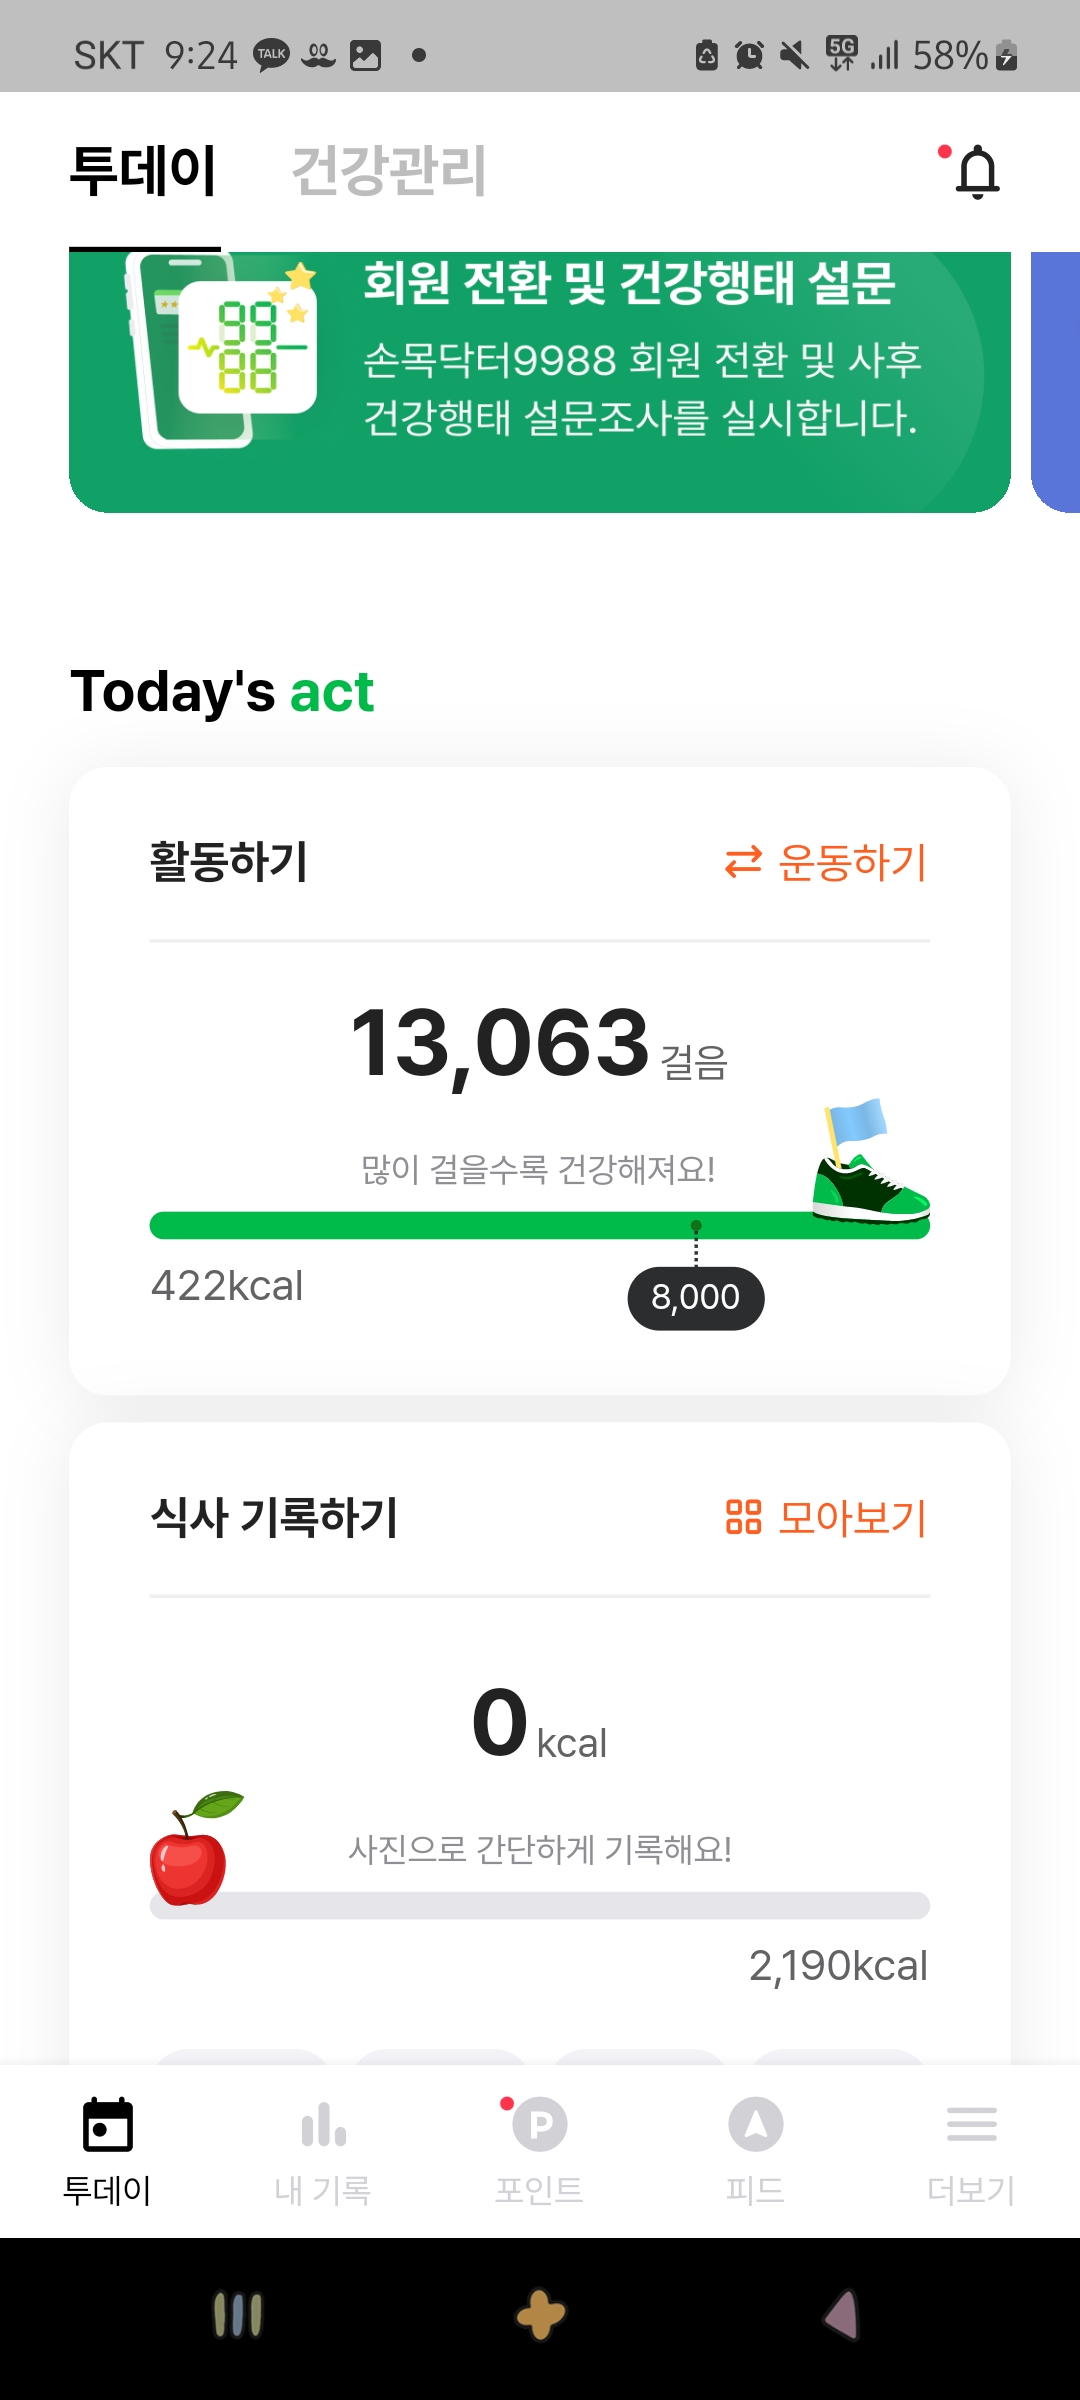Switch to the 건강관리 tab
Viewport: 1080px width, 2400px height.
[388, 171]
